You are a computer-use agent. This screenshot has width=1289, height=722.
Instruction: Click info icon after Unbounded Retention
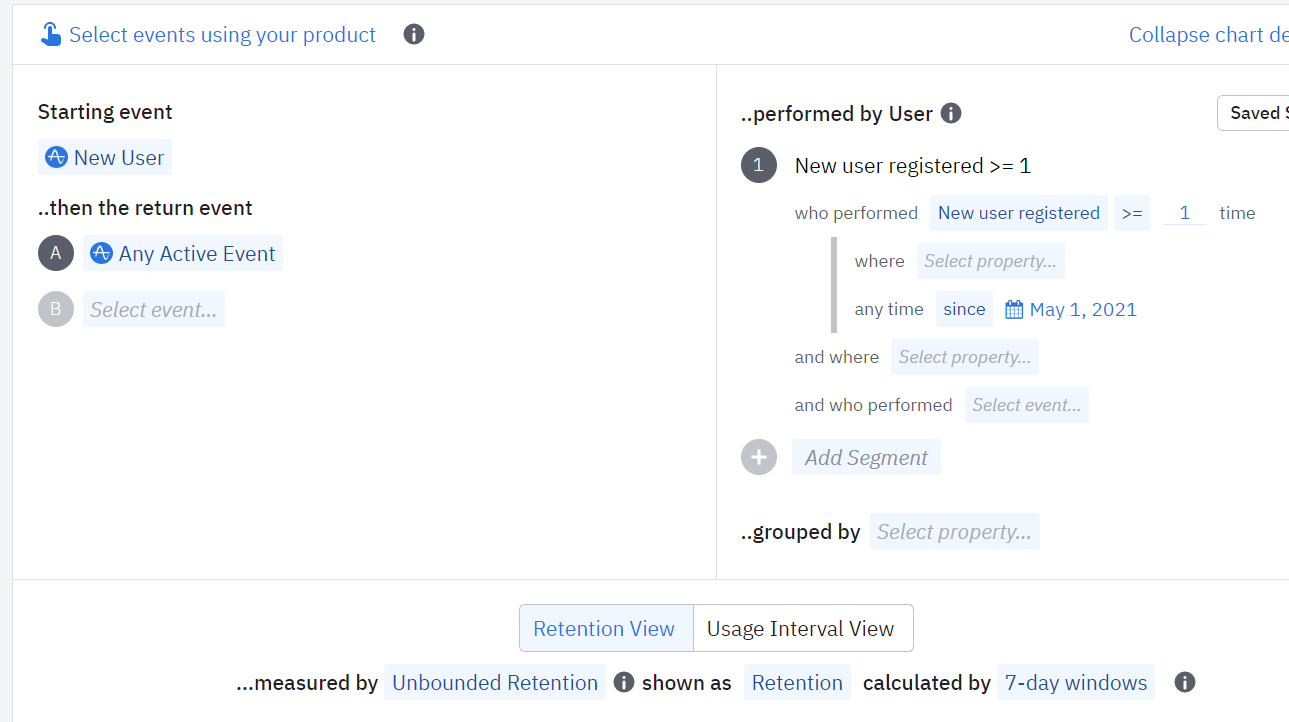click(624, 683)
